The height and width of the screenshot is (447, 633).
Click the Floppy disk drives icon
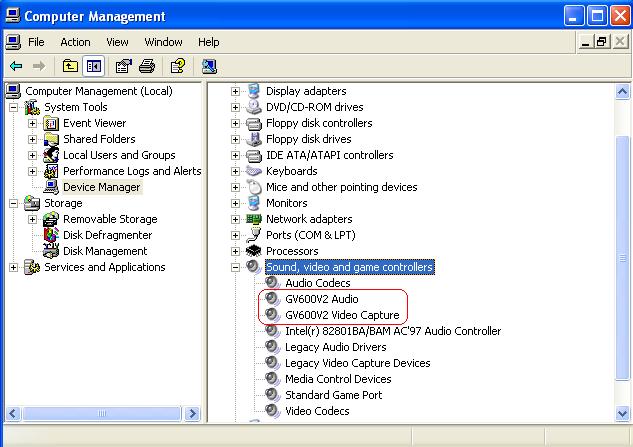click(x=254, y=139)
